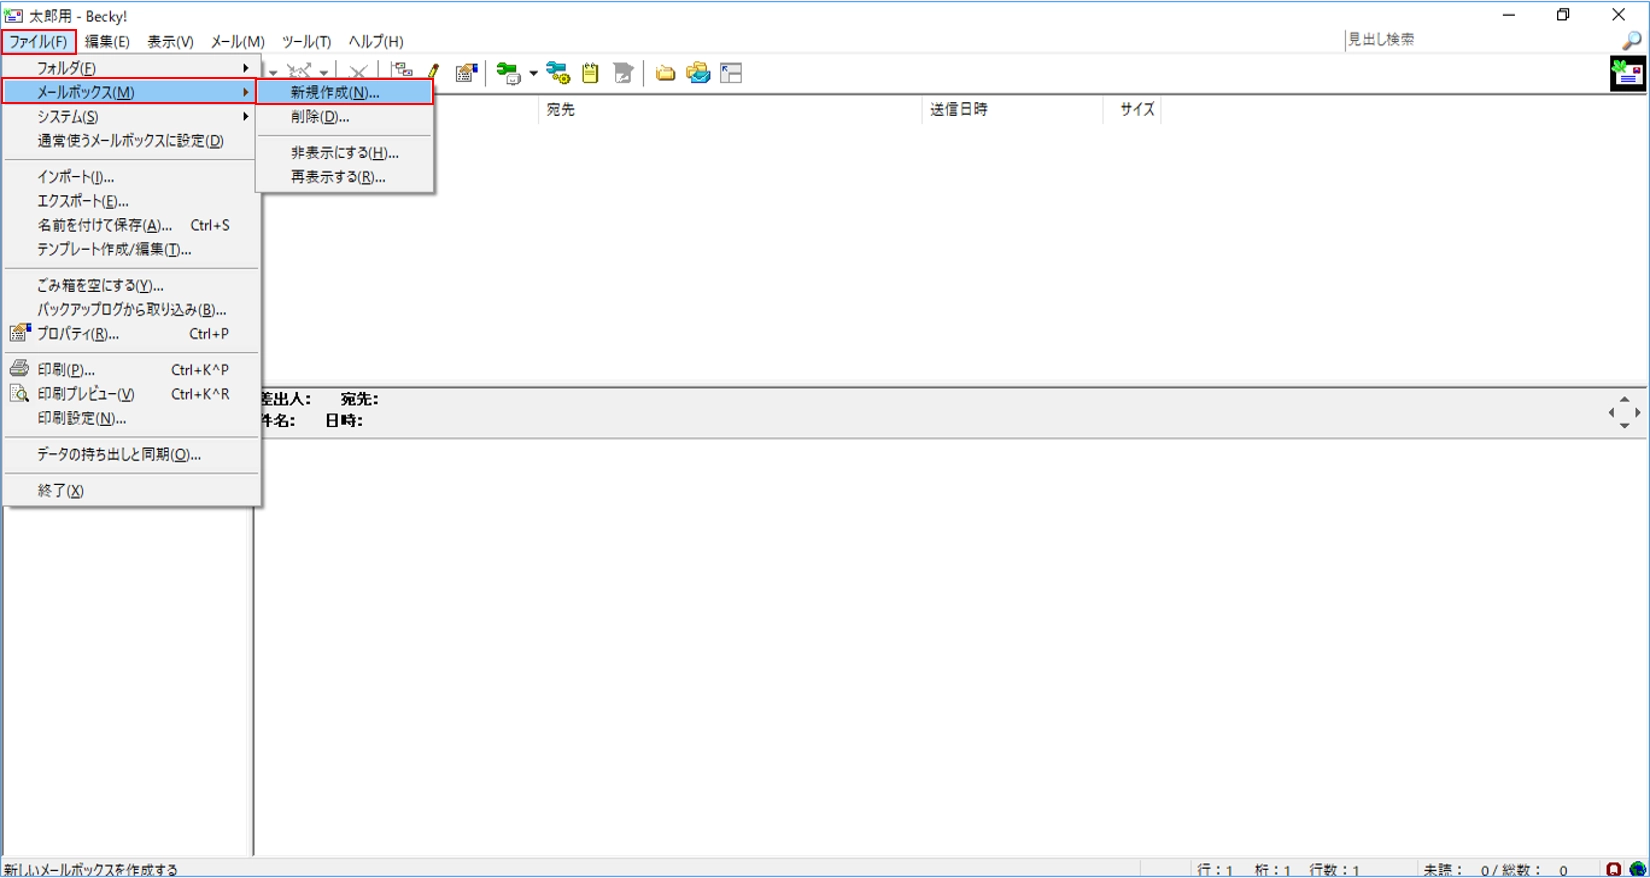The image size is (1650, 878).
Task: Click the 見出し検索 search field
Action: (x=1481, y=40)
